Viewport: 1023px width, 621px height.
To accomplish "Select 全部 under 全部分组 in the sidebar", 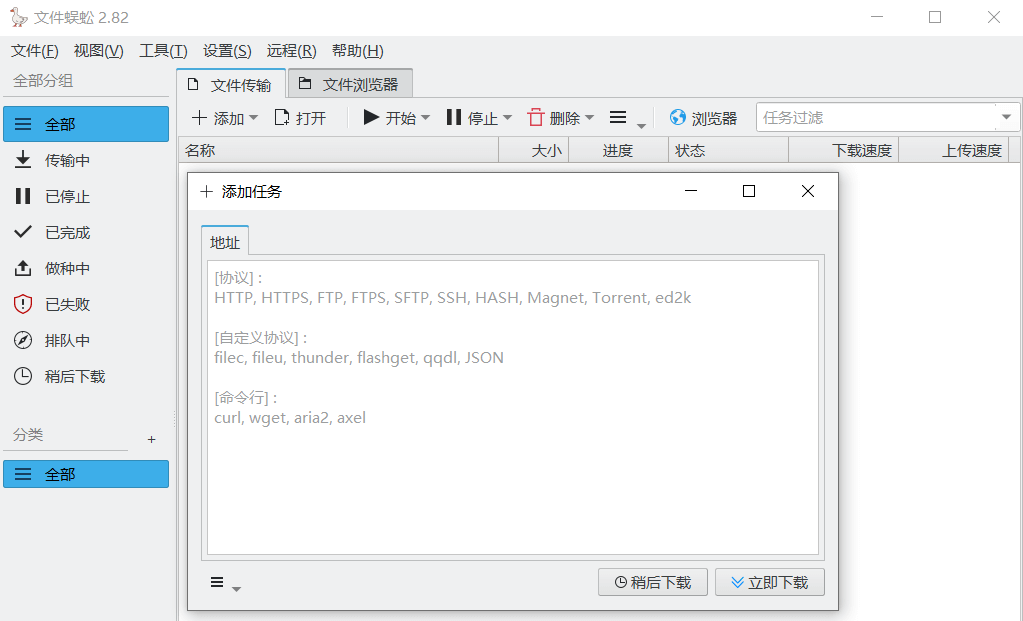I will click(x=86, y=124).
